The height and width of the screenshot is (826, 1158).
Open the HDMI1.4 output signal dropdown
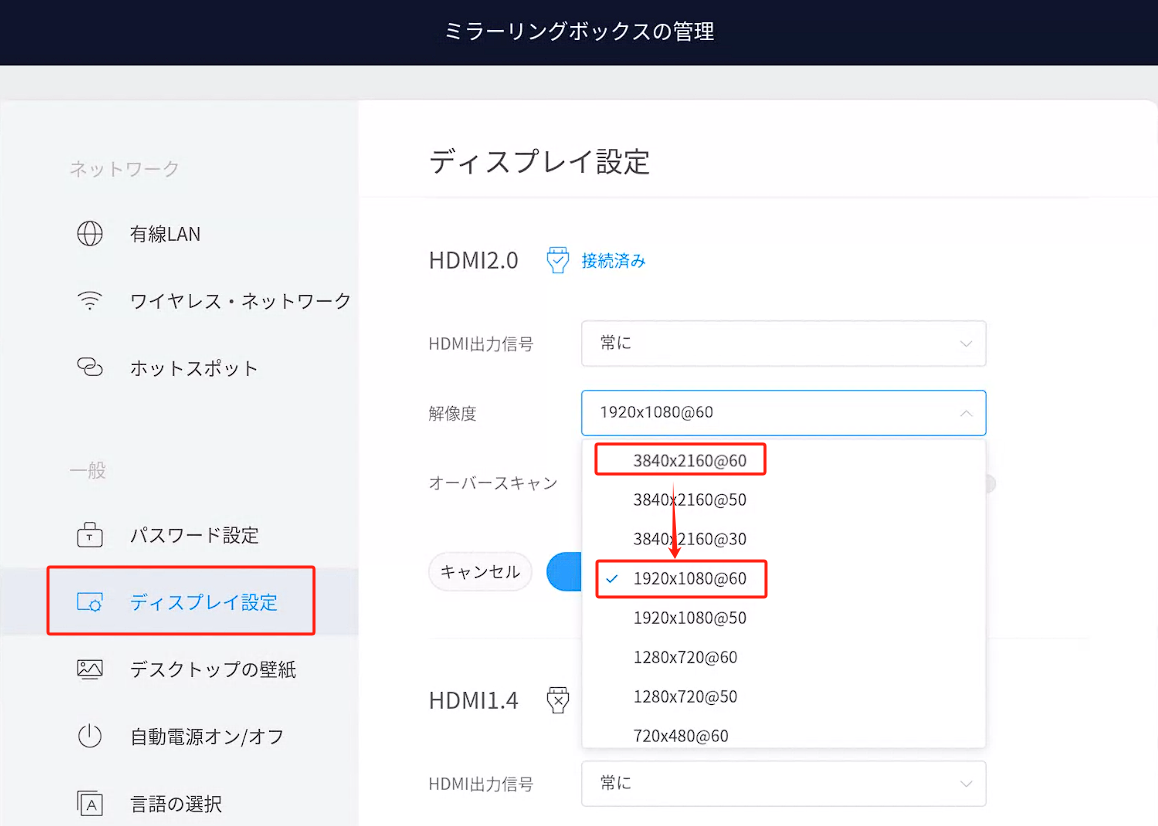pos(783,783)
